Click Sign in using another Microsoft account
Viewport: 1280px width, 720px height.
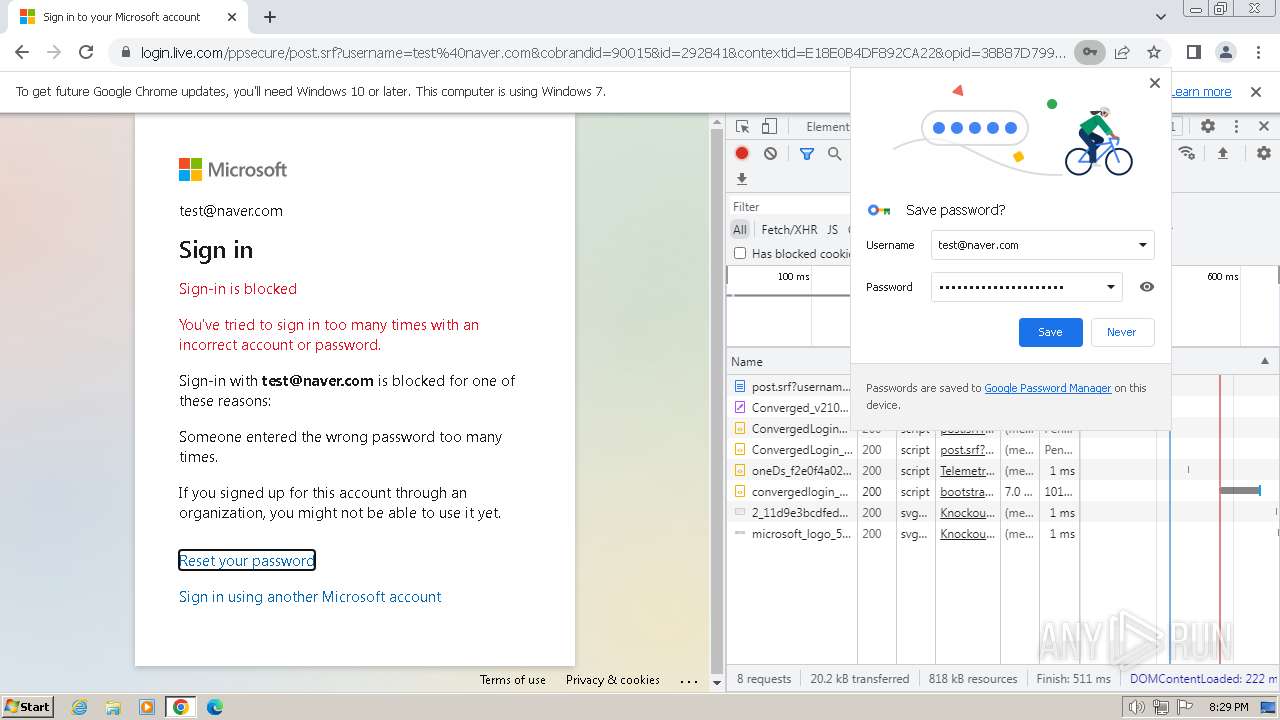(310, 597)
